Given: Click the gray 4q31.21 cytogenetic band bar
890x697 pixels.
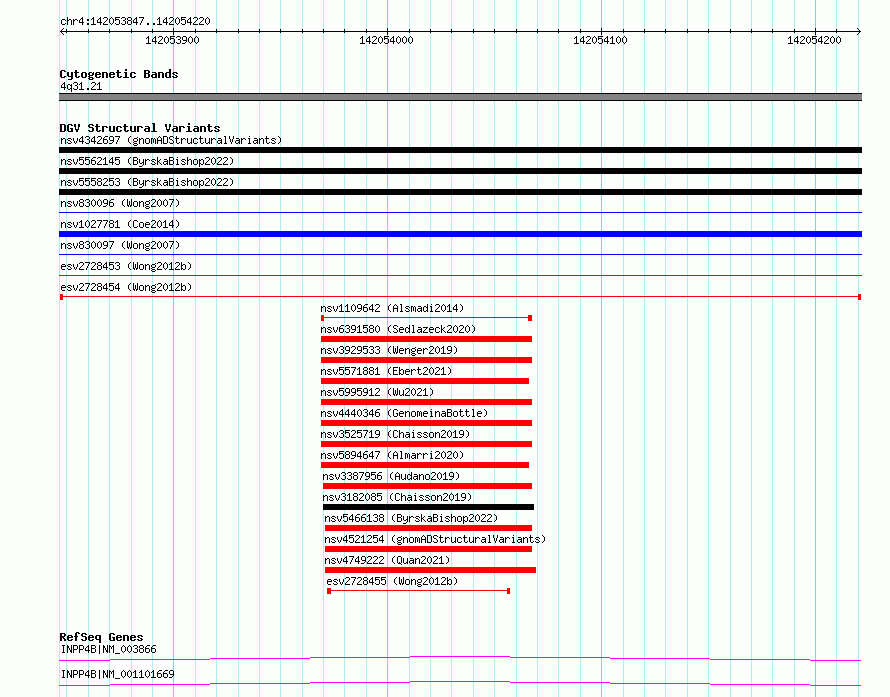Looking at the screenshot, I should [460, 97].
